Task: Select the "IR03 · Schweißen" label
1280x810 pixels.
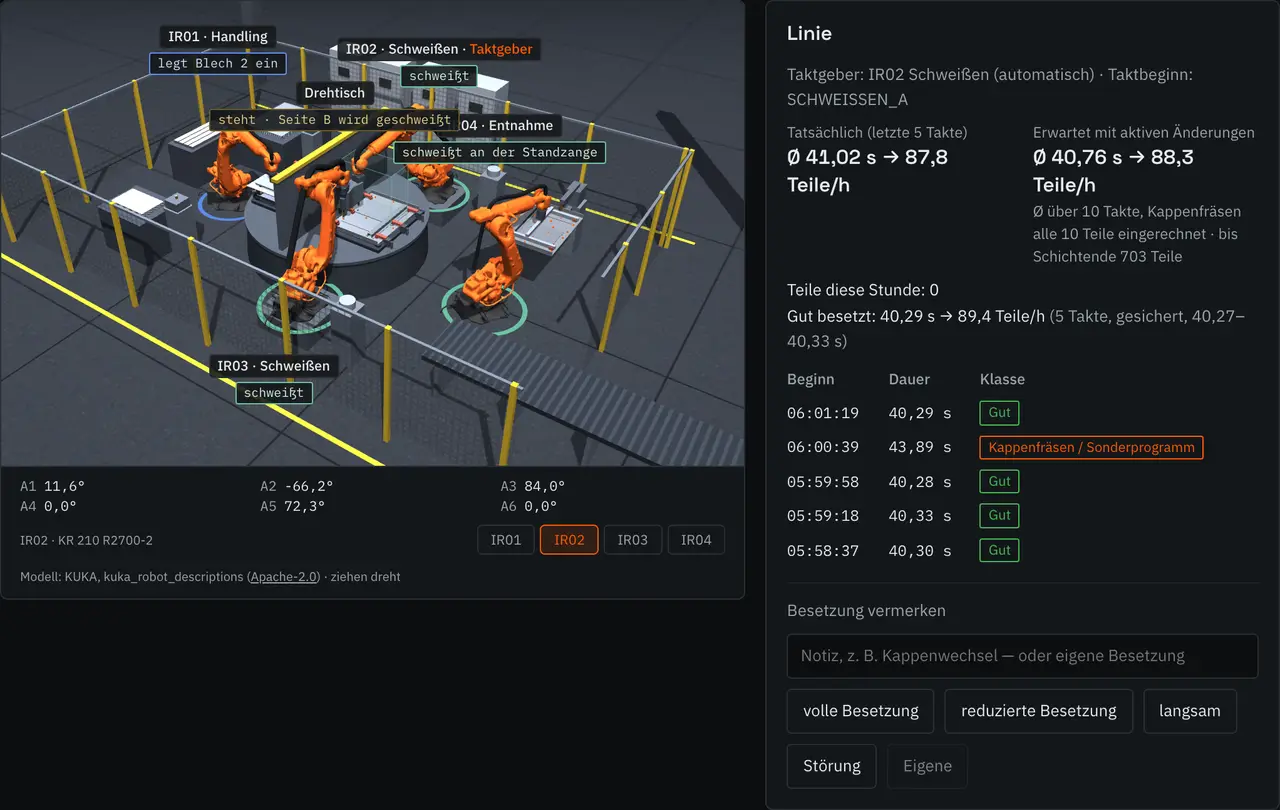Action: click(x=274, y=366)
